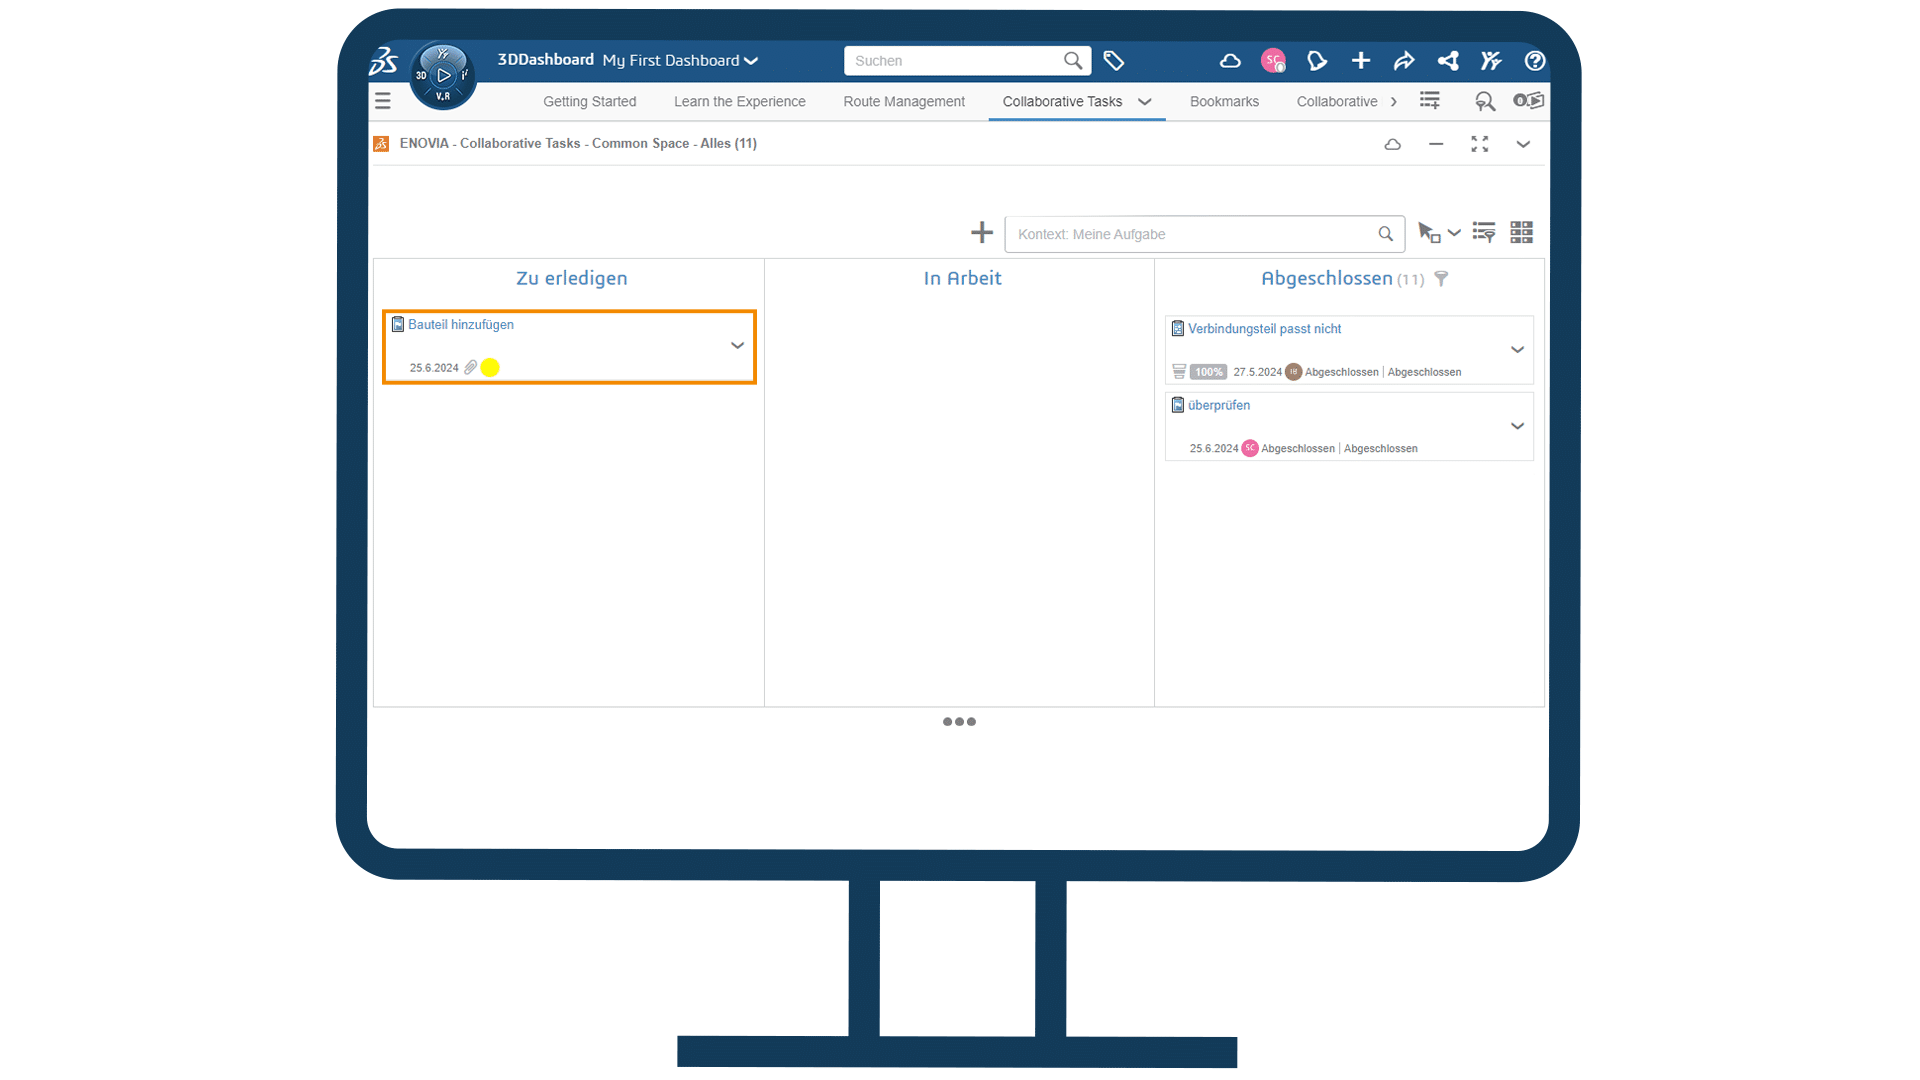This screenshot has height=1080, width=1920.
Task: Toggle the list filter view icon
Action: tap(1483, 233)
